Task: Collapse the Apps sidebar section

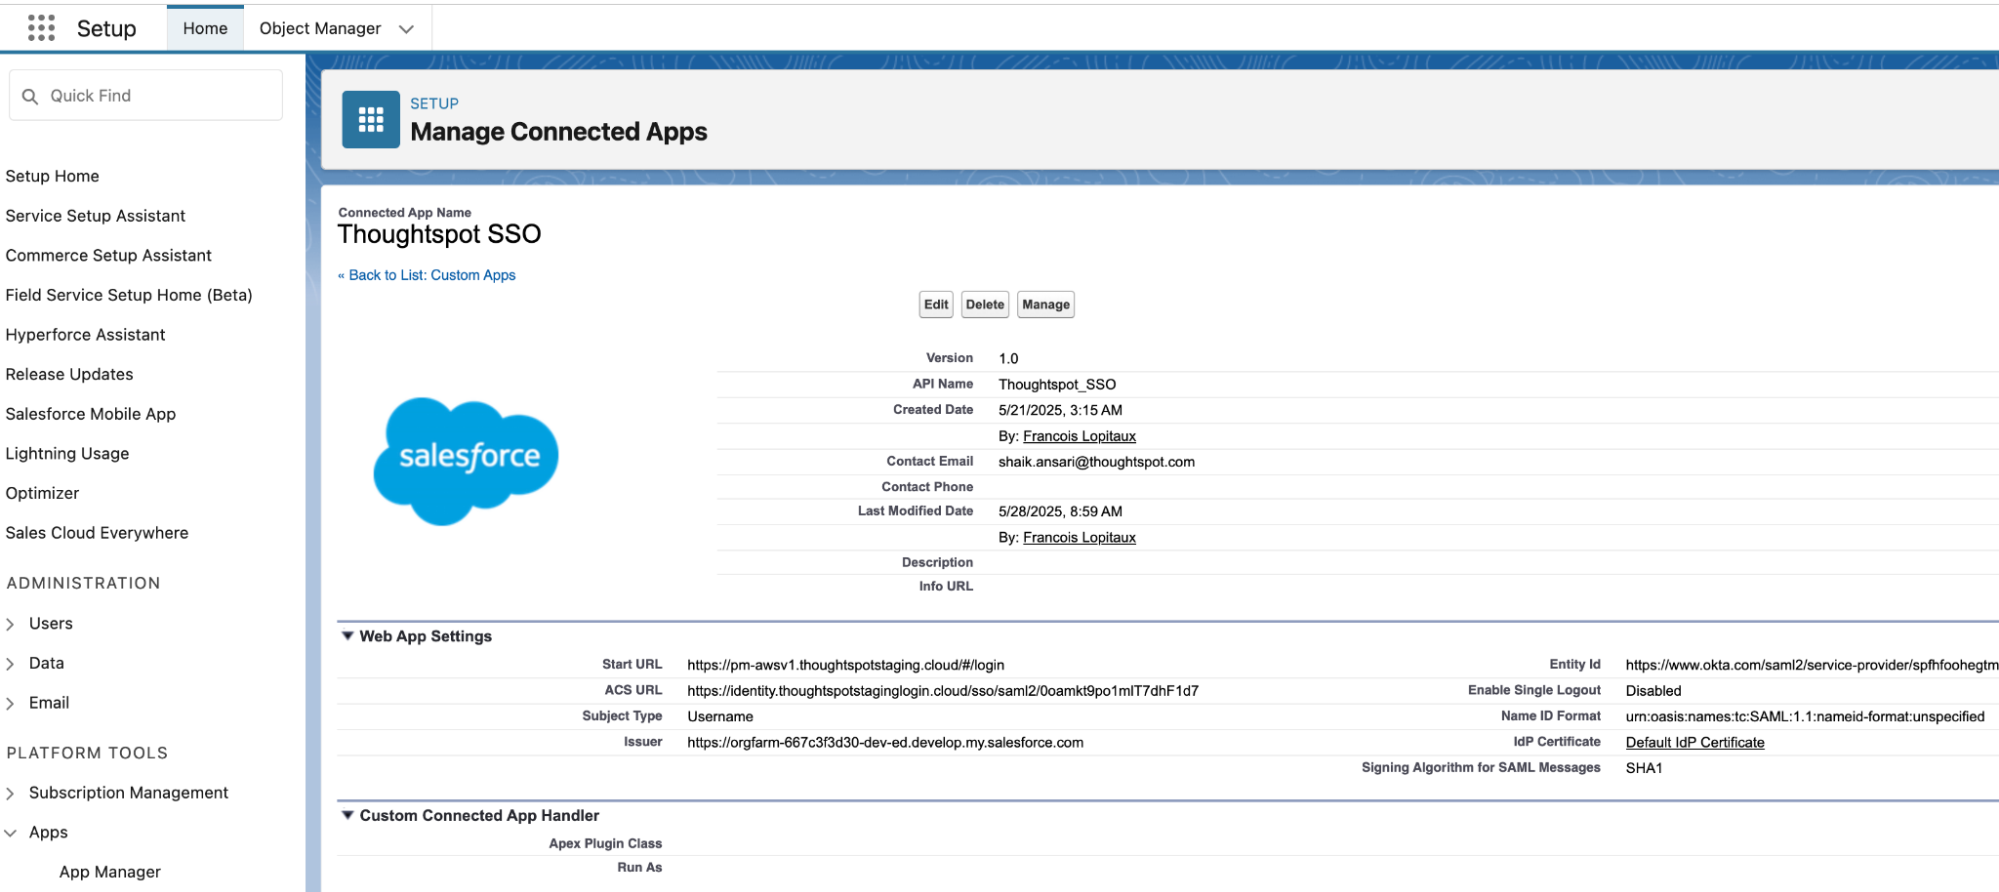Action: click(11, 833)
